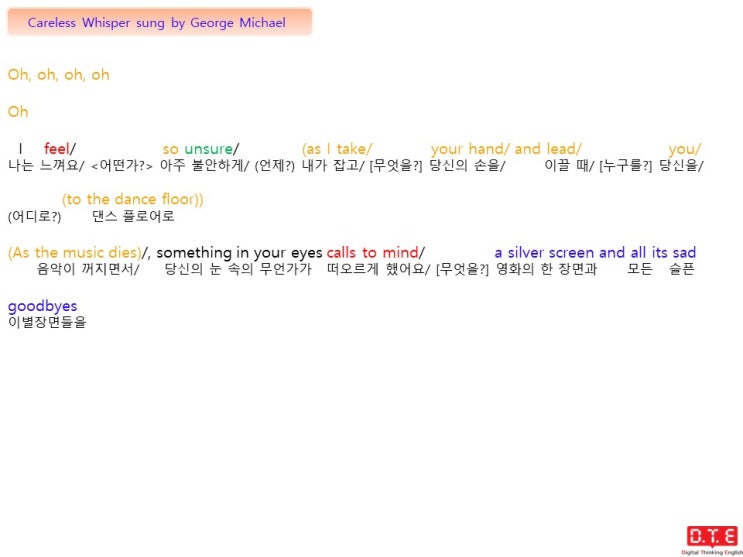Click the blue word 'goodbyes'

click(43, 306)
